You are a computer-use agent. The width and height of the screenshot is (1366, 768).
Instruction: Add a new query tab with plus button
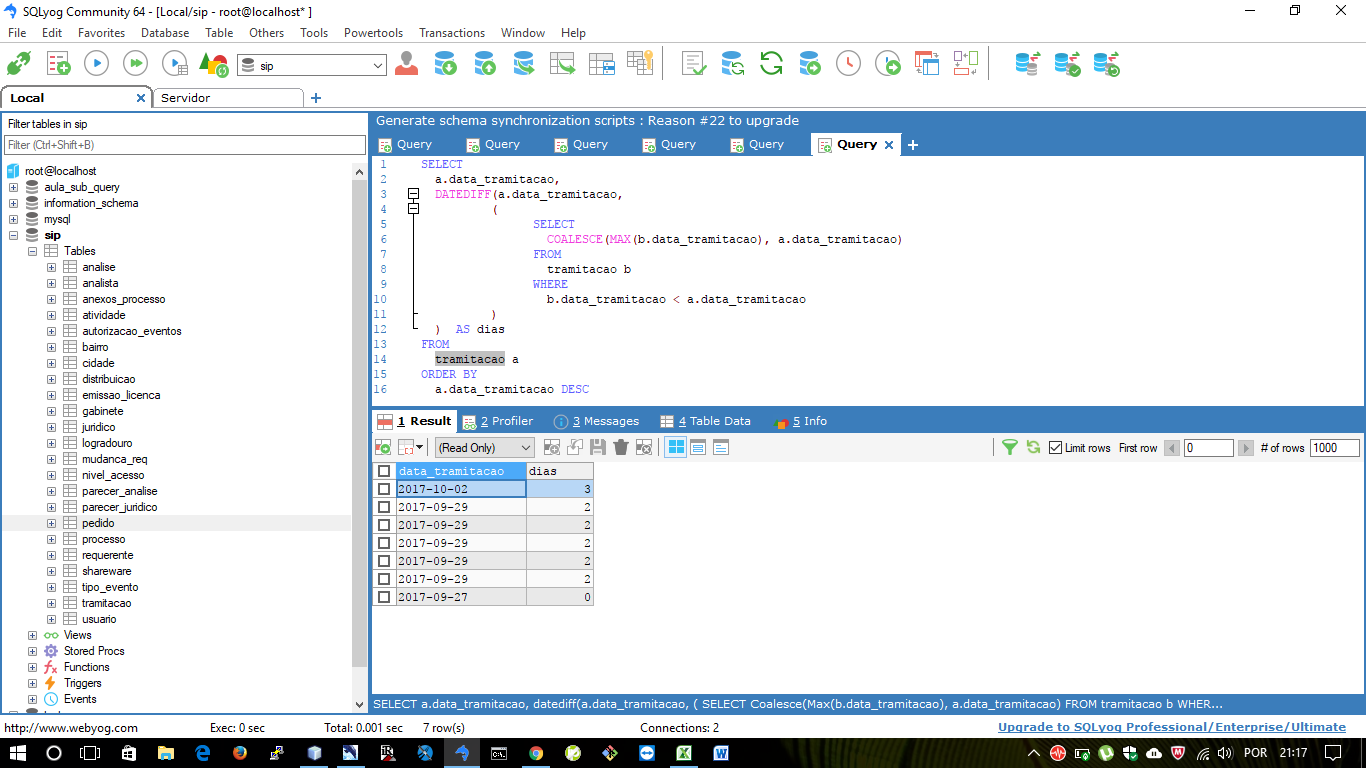[912, 145]
